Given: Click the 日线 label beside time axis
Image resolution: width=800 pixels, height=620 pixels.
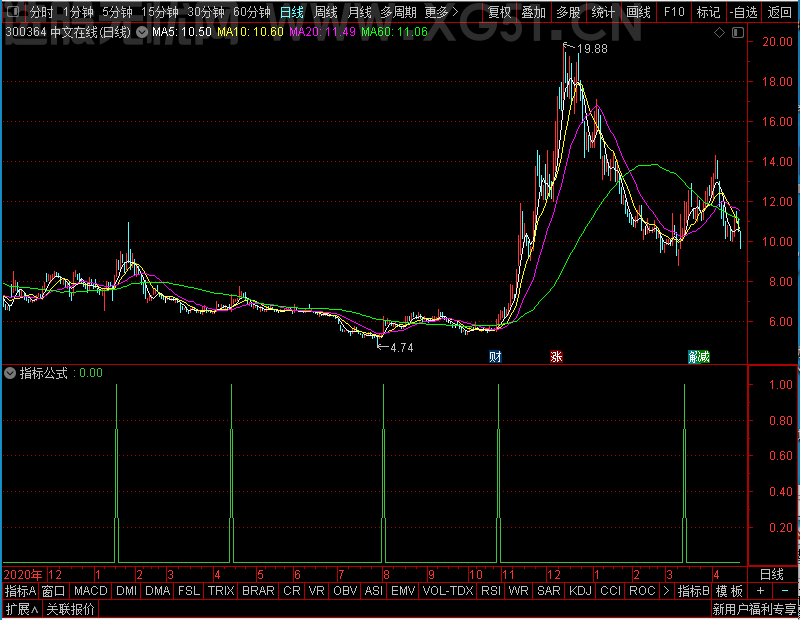Looking at the screenshot, I should [771, 575].
